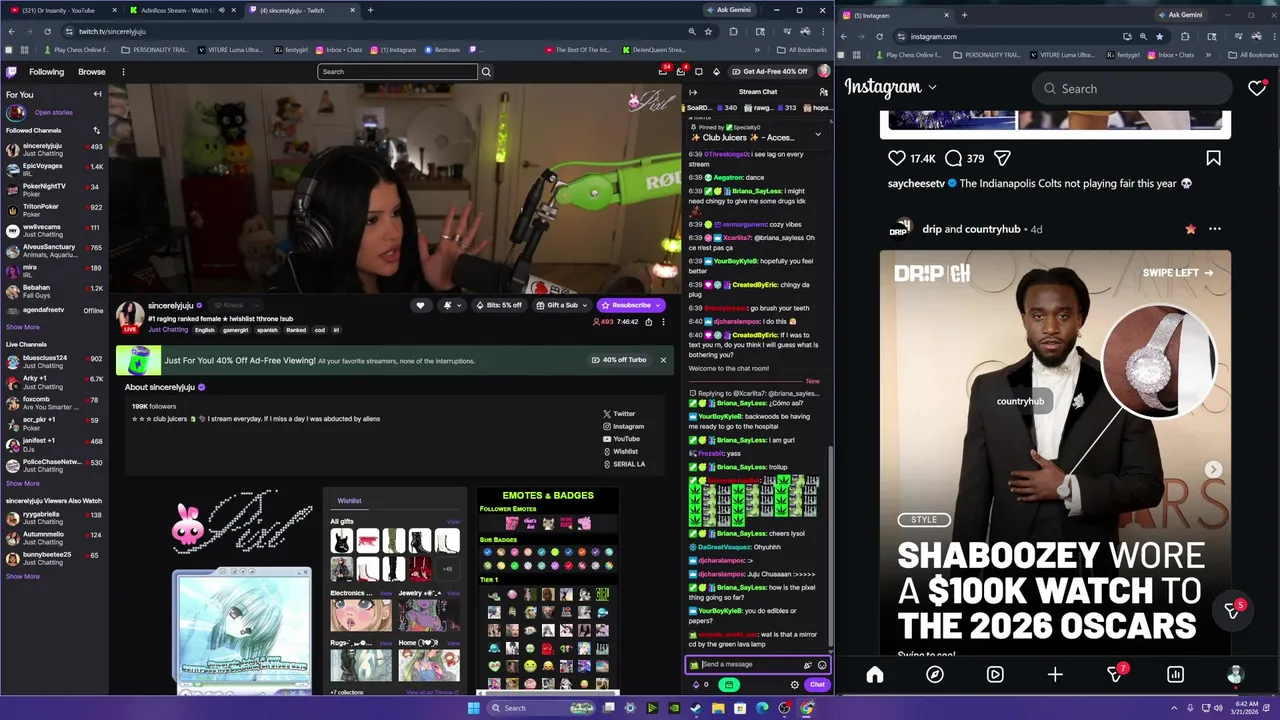Bookmark the saycheesetv Instagram post
The image size is (1280, 720).
click(x=1213, y=158)
